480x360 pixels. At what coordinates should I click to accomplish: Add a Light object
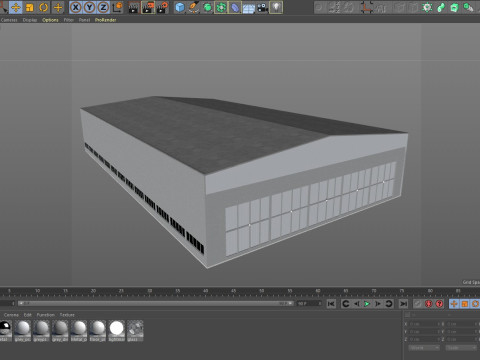[x=276, y=7]
